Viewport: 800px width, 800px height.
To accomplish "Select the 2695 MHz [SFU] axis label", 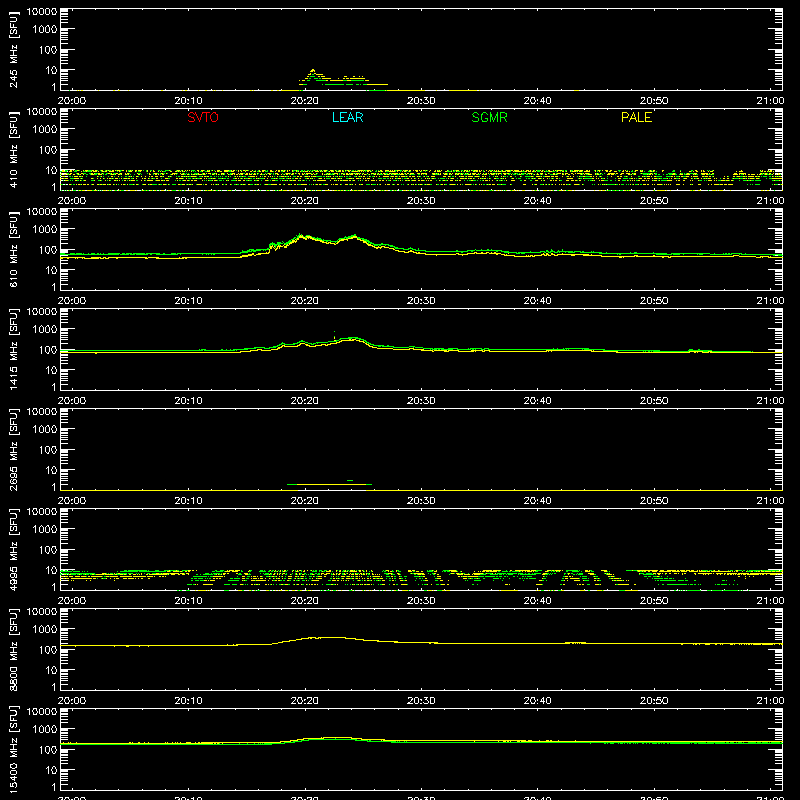I will pyautogui.click(x=13, y=449).
